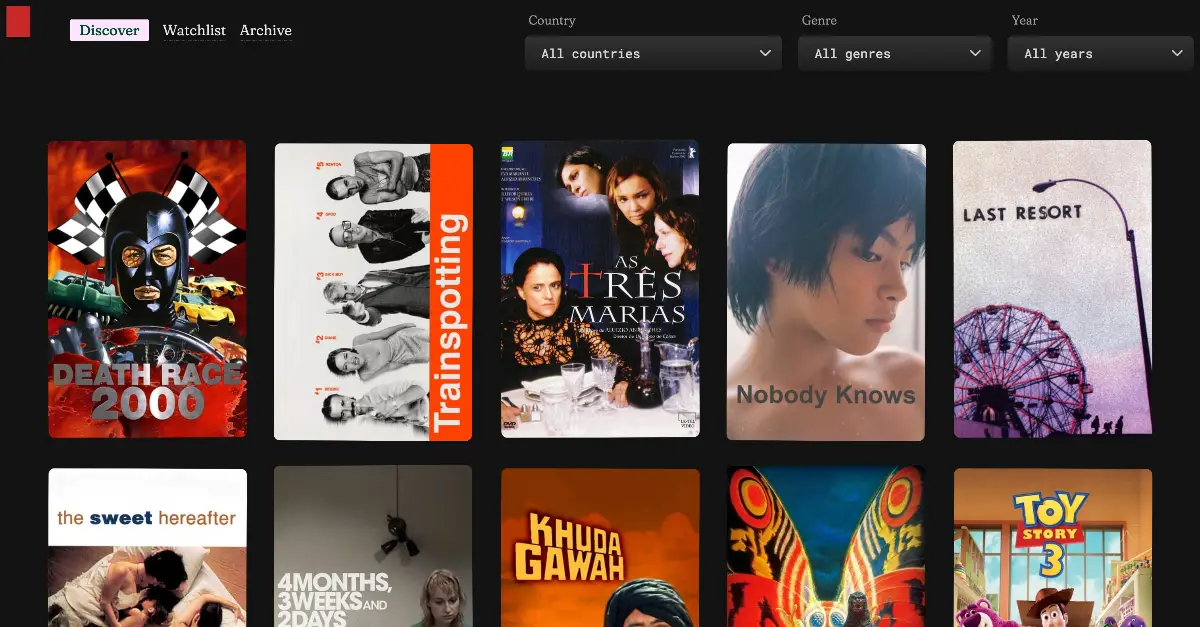Expand the Country filter dropdown
Viewport: 1200px width, 627px height.
652,54
